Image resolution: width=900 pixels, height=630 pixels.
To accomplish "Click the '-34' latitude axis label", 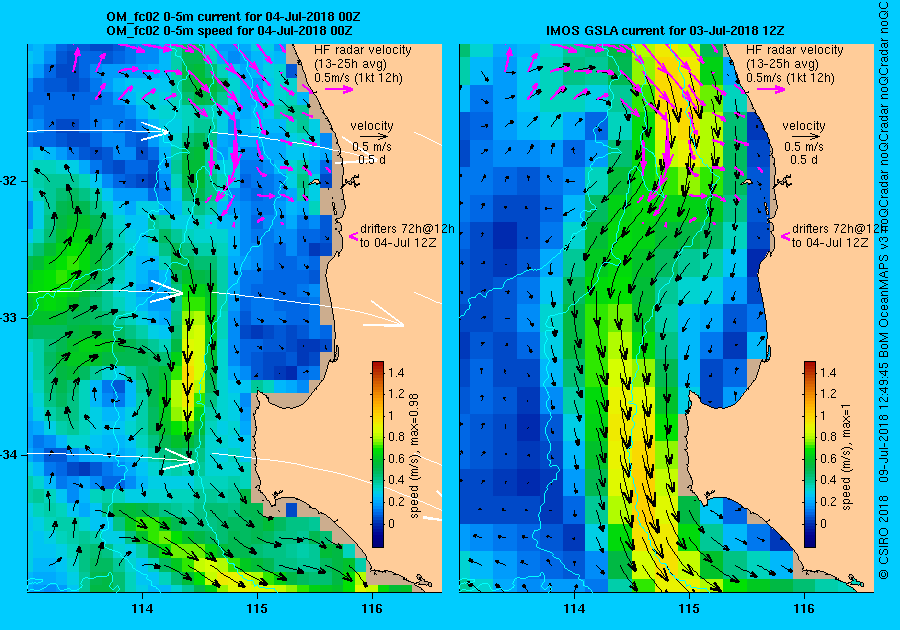I will (x=10, y=455).
